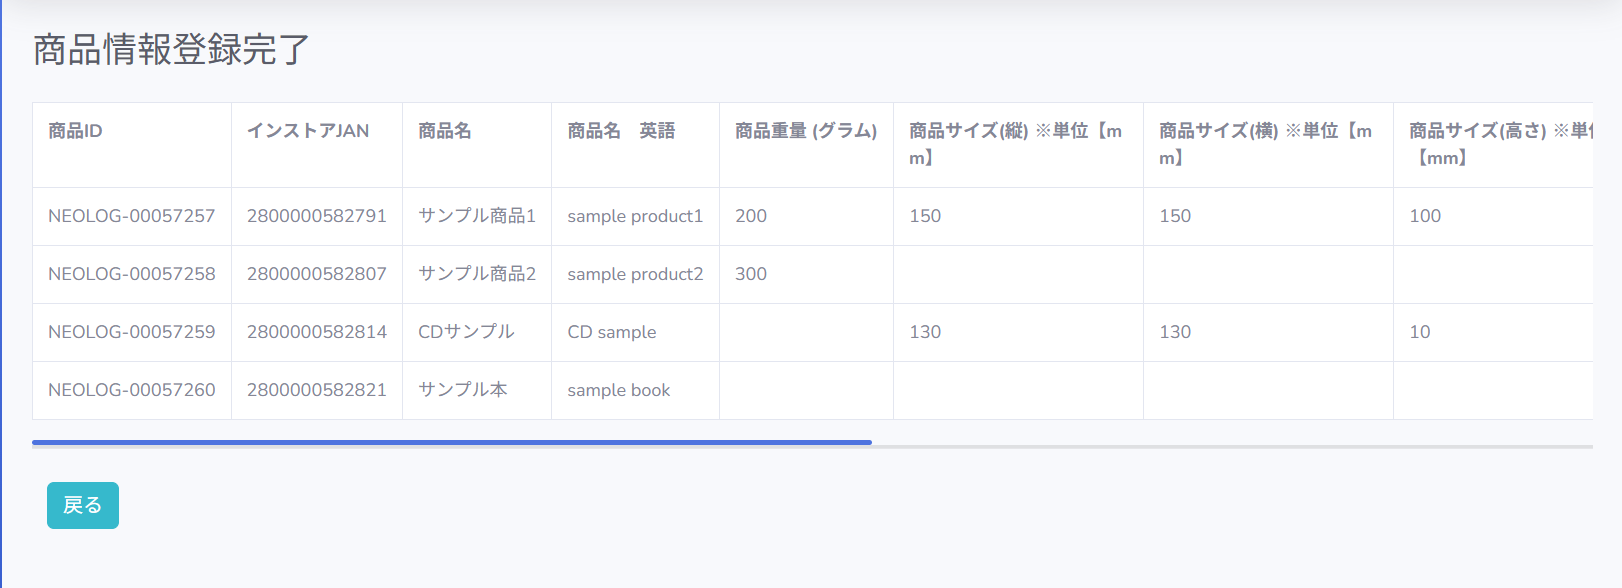Click JAN code 2800000582791
Viewport: 1622px width, 588px height.
click(316, 216)
